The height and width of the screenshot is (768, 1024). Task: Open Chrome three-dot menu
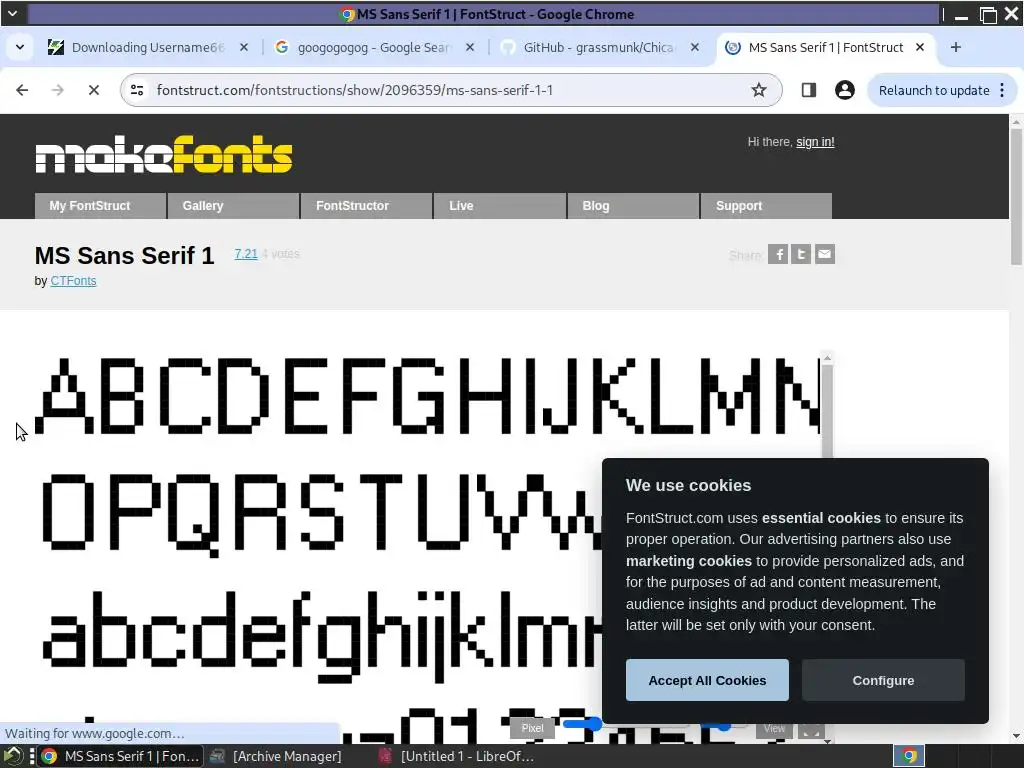click(1002, 90)
